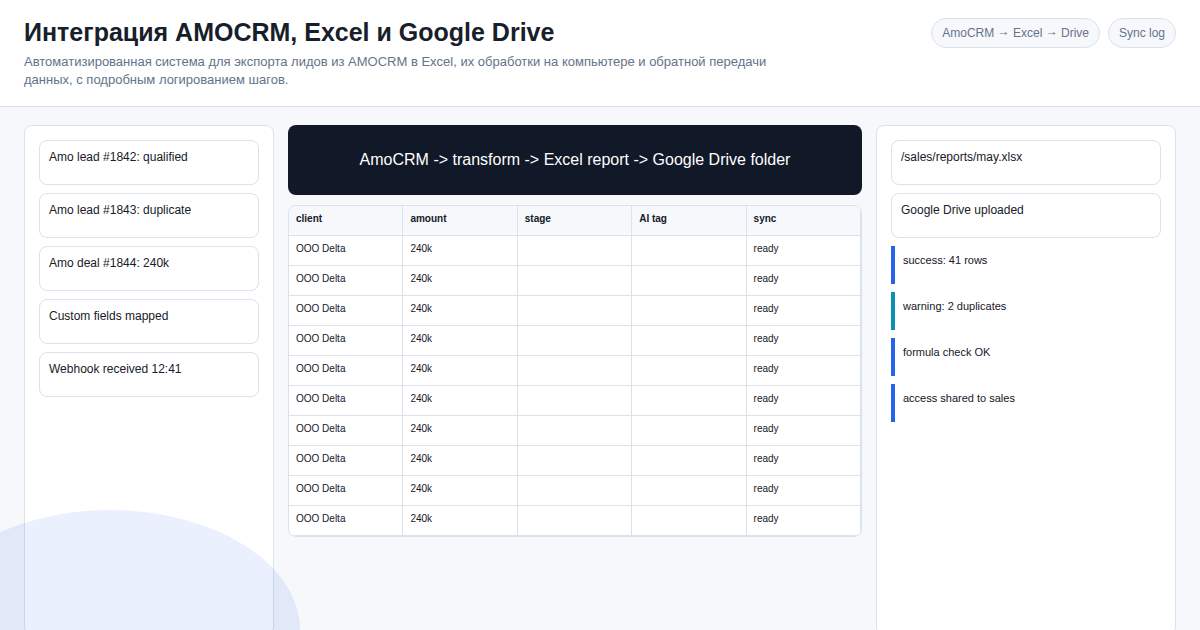Screen dimensions: 1200x630
Task: Open the Amo deal #1844: 240k card
Action: [x=149, y=268]
